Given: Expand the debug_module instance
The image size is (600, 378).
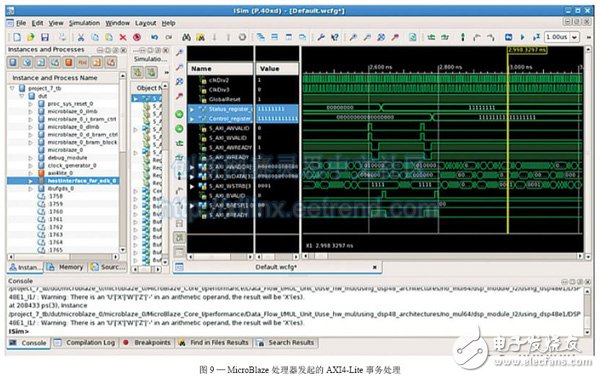Looking at the screenshot, I should [31, 158].
